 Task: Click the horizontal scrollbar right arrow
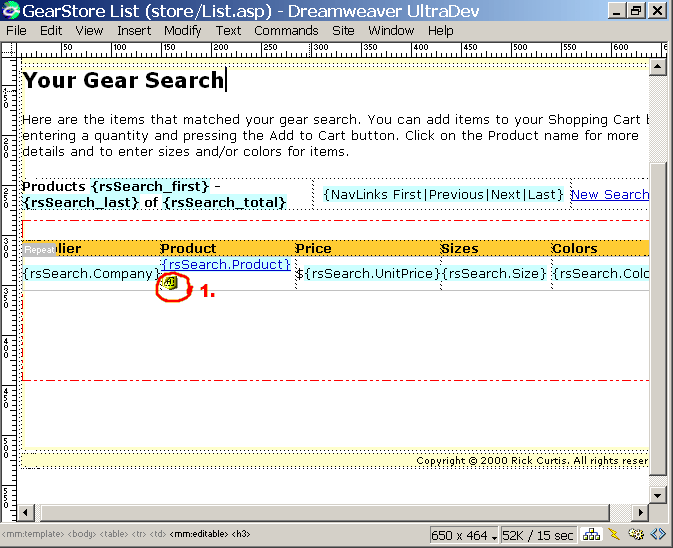click(x=640, y=512)
